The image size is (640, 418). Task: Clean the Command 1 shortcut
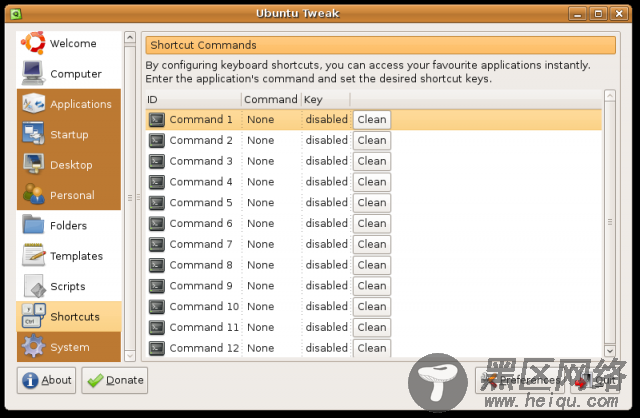click(371, 120)
